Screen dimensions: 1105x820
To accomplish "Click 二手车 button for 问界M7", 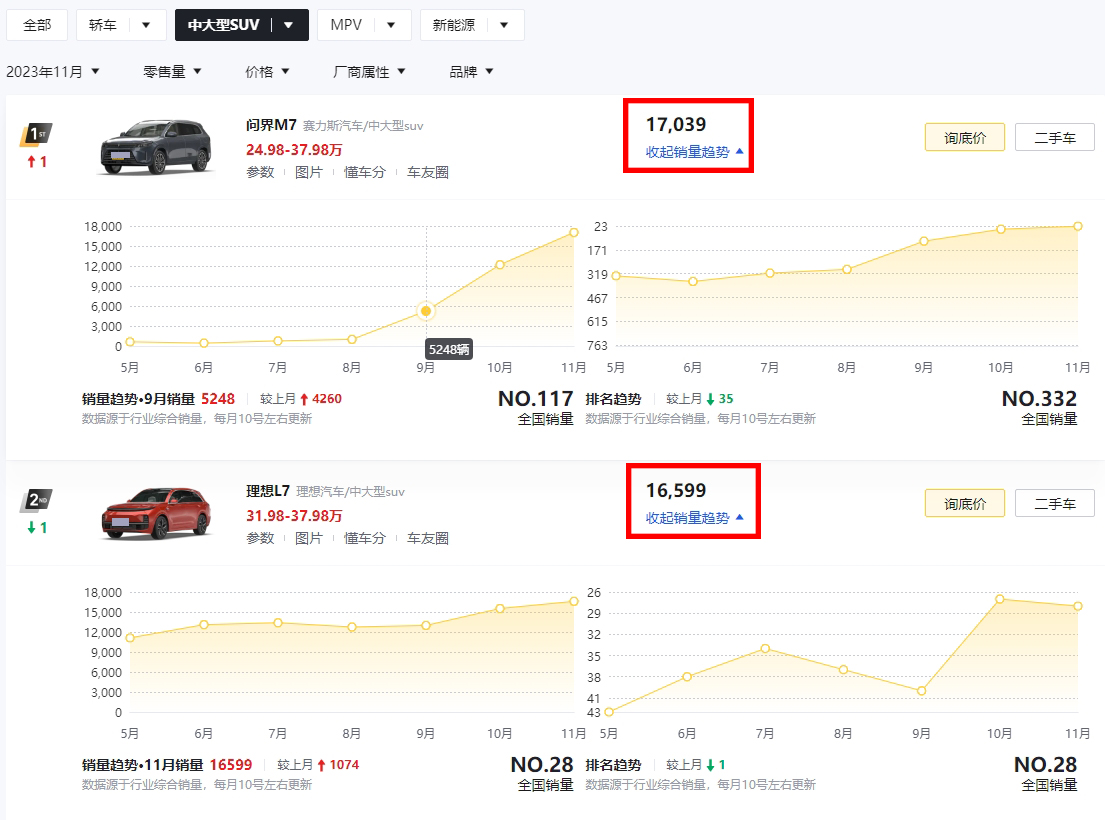I will [x=1055, y=137].
